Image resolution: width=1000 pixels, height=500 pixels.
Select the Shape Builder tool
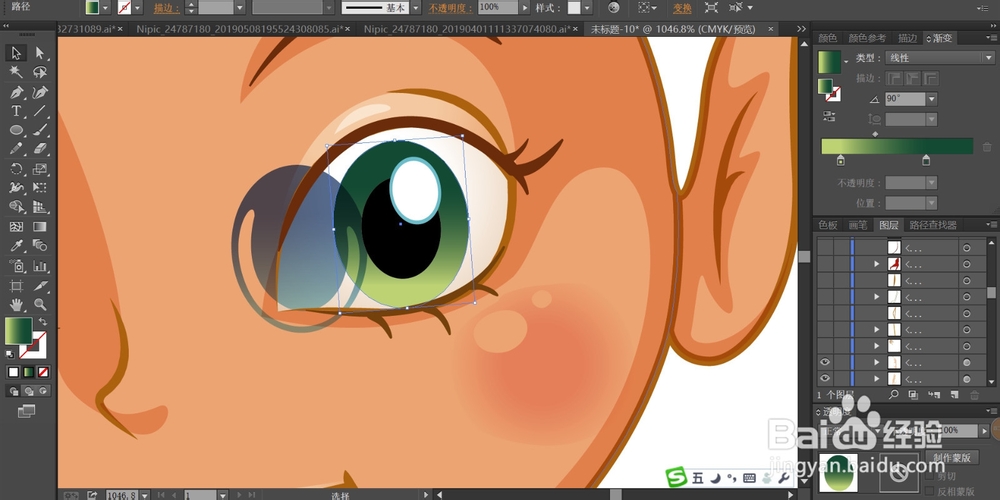pyautogui.click(x=16, y=207)
